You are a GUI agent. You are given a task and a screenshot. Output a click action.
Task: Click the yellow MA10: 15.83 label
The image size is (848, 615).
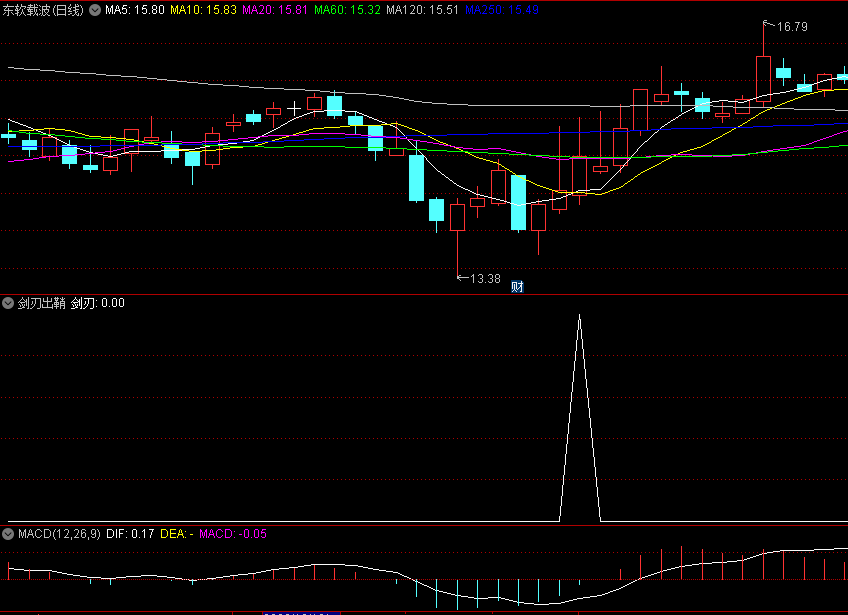tap(203, 10)
